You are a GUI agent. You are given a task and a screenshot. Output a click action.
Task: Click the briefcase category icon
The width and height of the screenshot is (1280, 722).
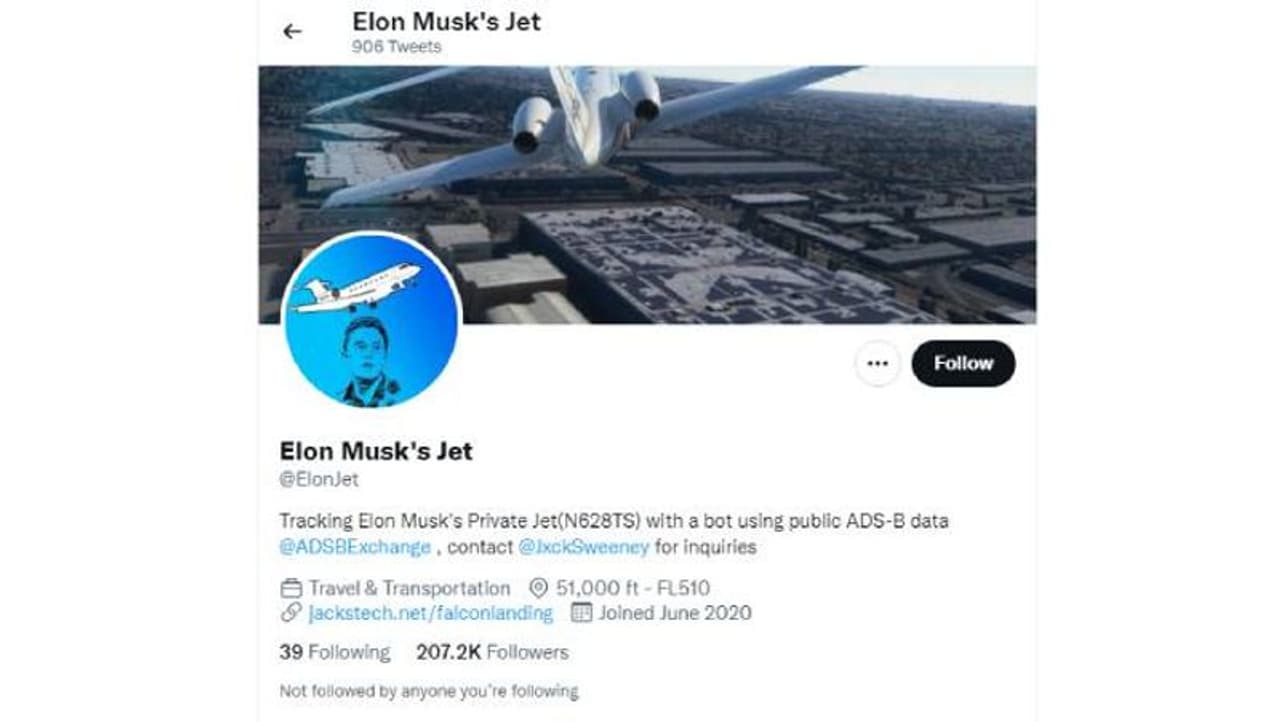pos(291,588)
